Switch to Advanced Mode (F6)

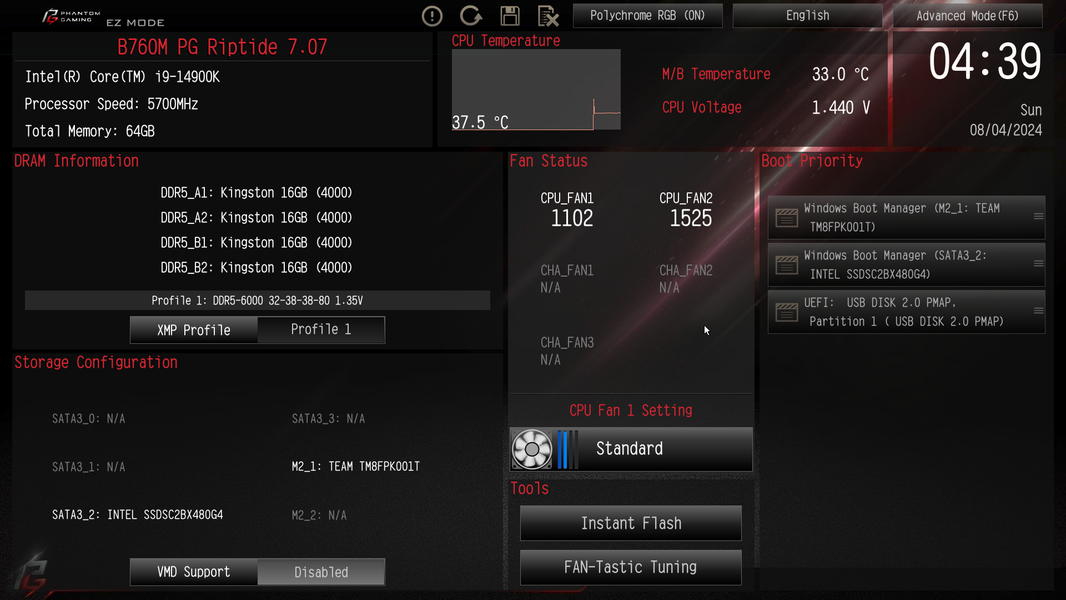tap(967, 16)
